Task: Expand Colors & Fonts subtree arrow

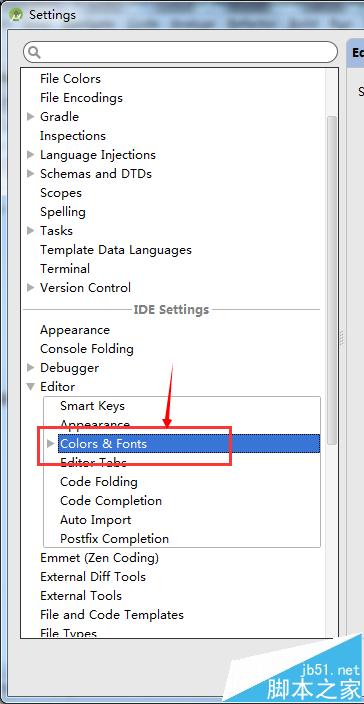Action: (51, 444)
